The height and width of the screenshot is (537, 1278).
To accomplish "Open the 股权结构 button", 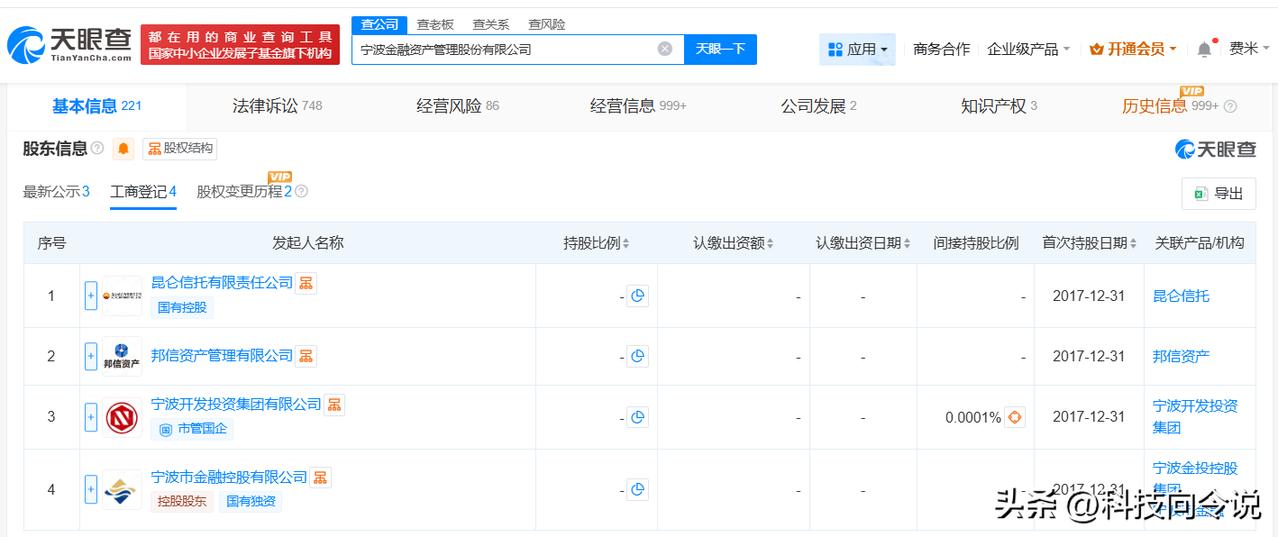I will [179, 149].
